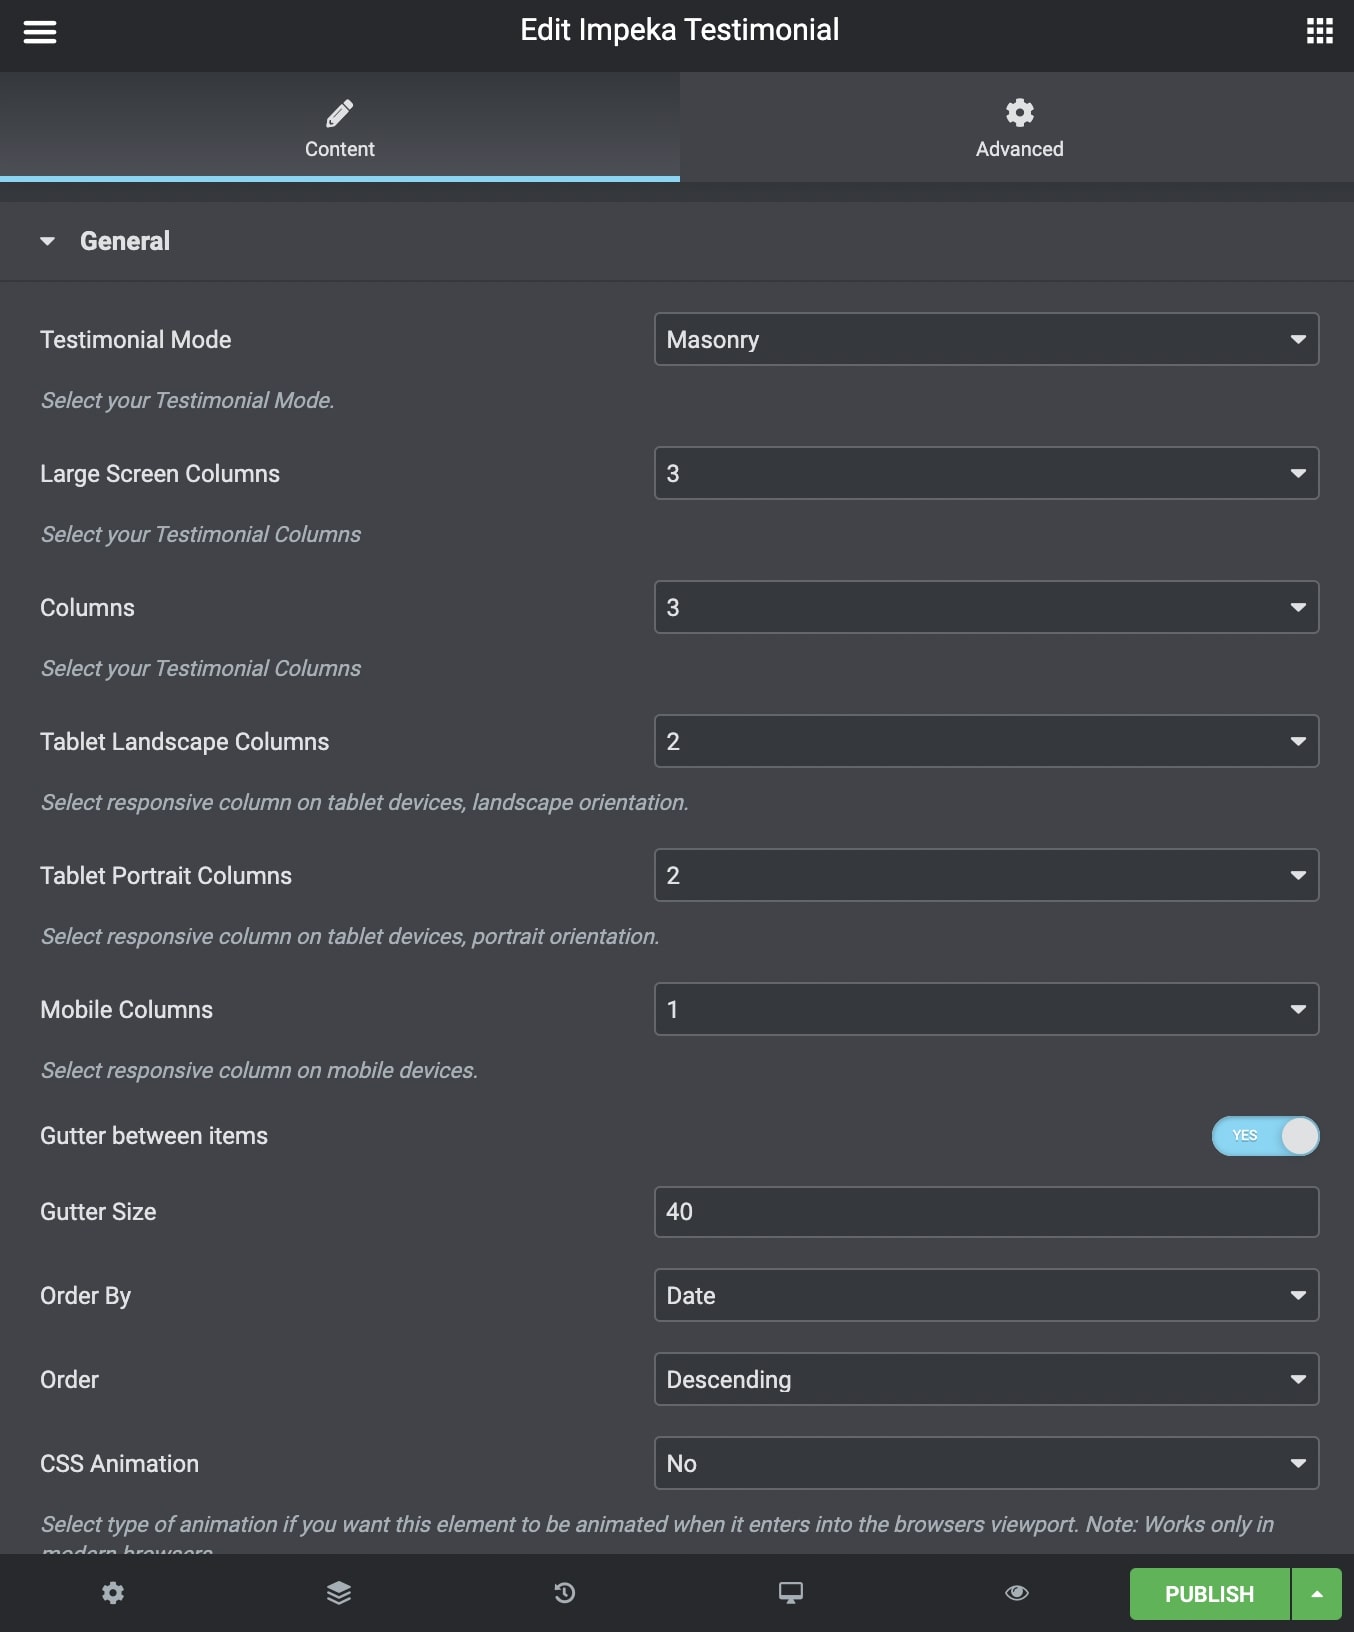The image size is (1354, 1632).
Task: Open the History icon
Action: [x=565, y=1593]
